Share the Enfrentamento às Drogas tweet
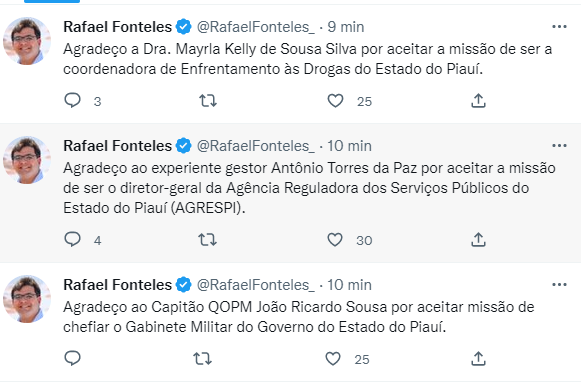581x386 pixels. point(478,100)
